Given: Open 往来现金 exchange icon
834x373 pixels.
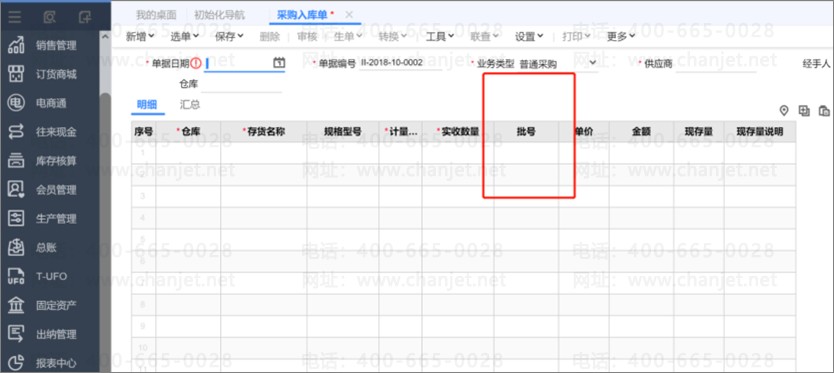Looking at the screenshot, I should [x=16, y=131].
